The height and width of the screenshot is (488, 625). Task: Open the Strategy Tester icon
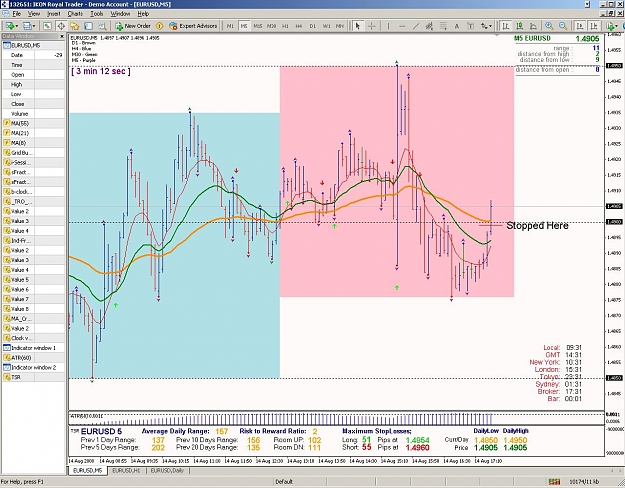[x=102, y=26]
